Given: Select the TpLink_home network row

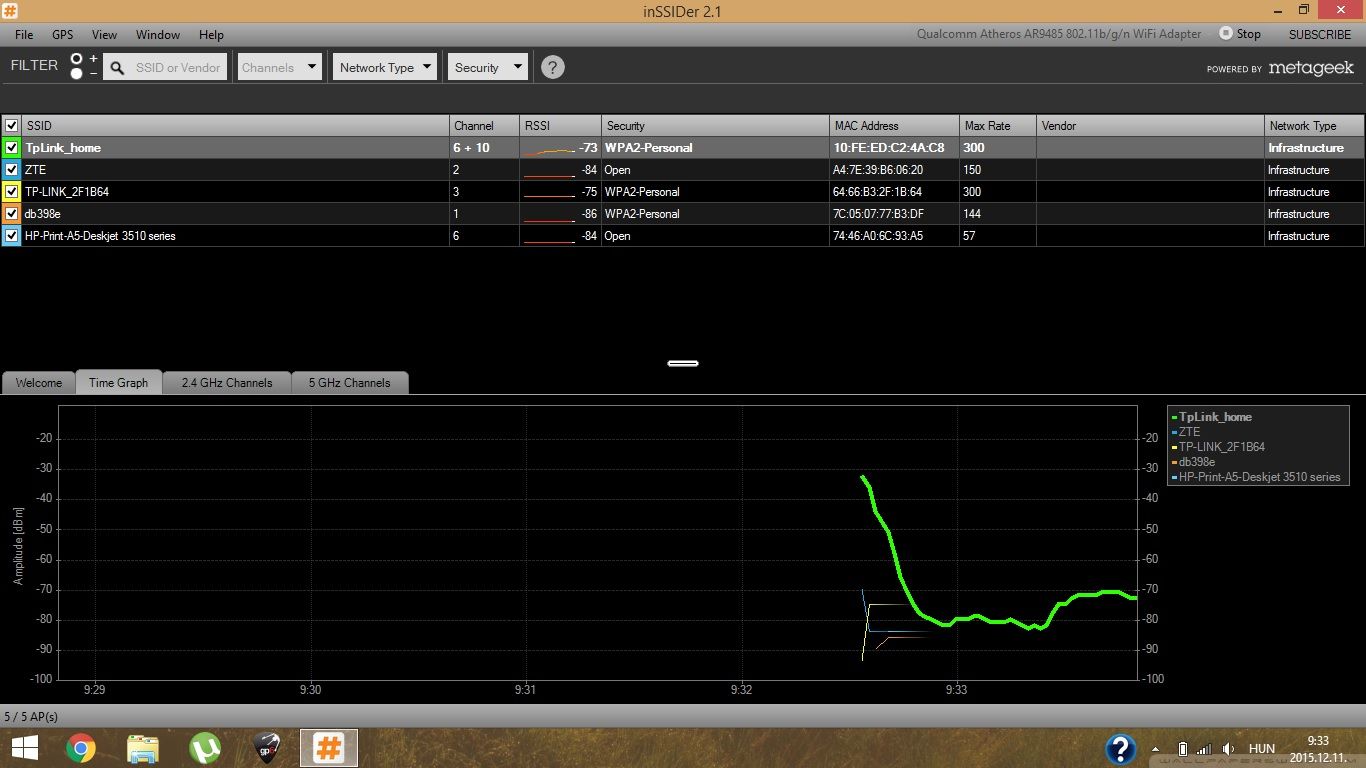Looking at the screenshot, I should point(682,148).
